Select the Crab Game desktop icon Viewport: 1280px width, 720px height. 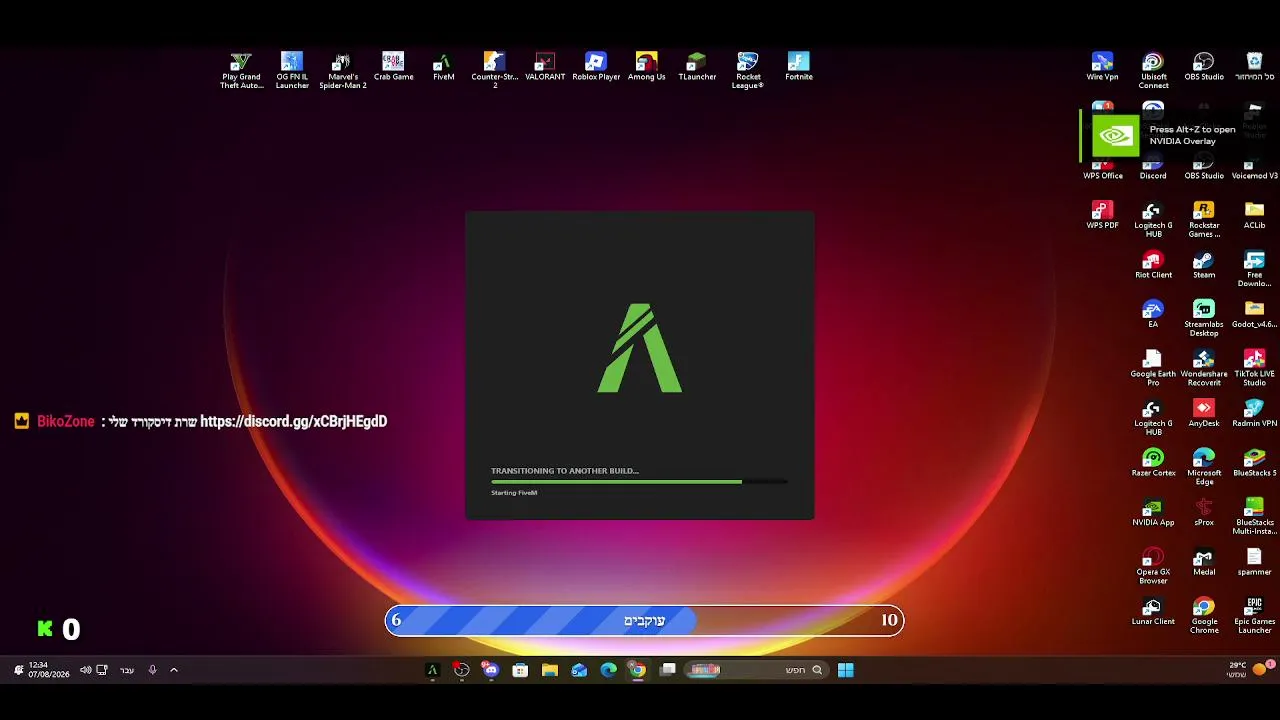coord(393,67)
